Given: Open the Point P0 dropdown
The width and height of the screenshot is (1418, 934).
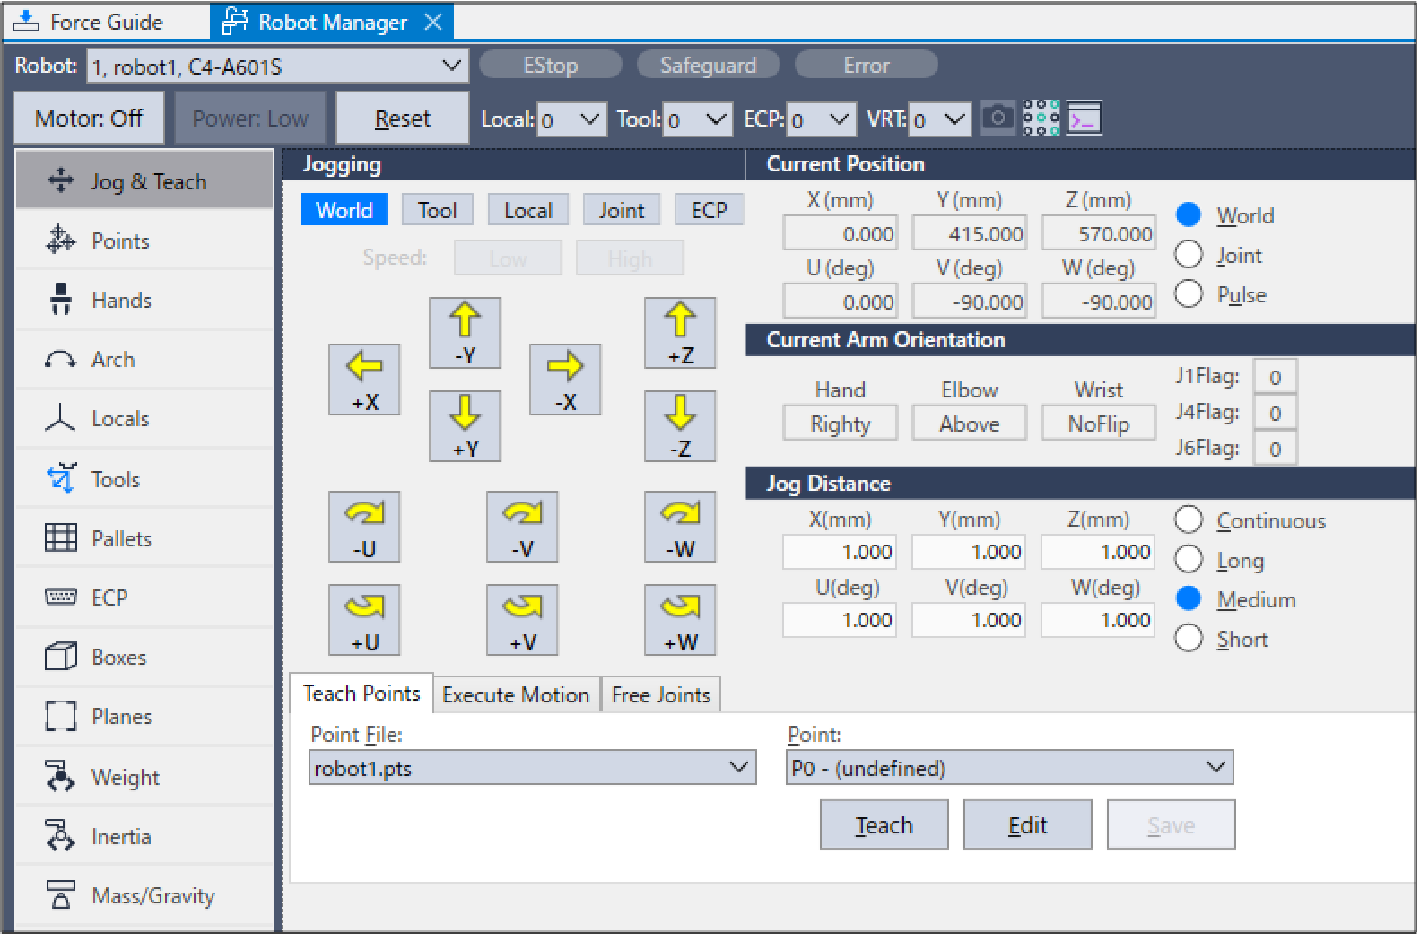Looking at the screenshot, I should click(1010, 768).
